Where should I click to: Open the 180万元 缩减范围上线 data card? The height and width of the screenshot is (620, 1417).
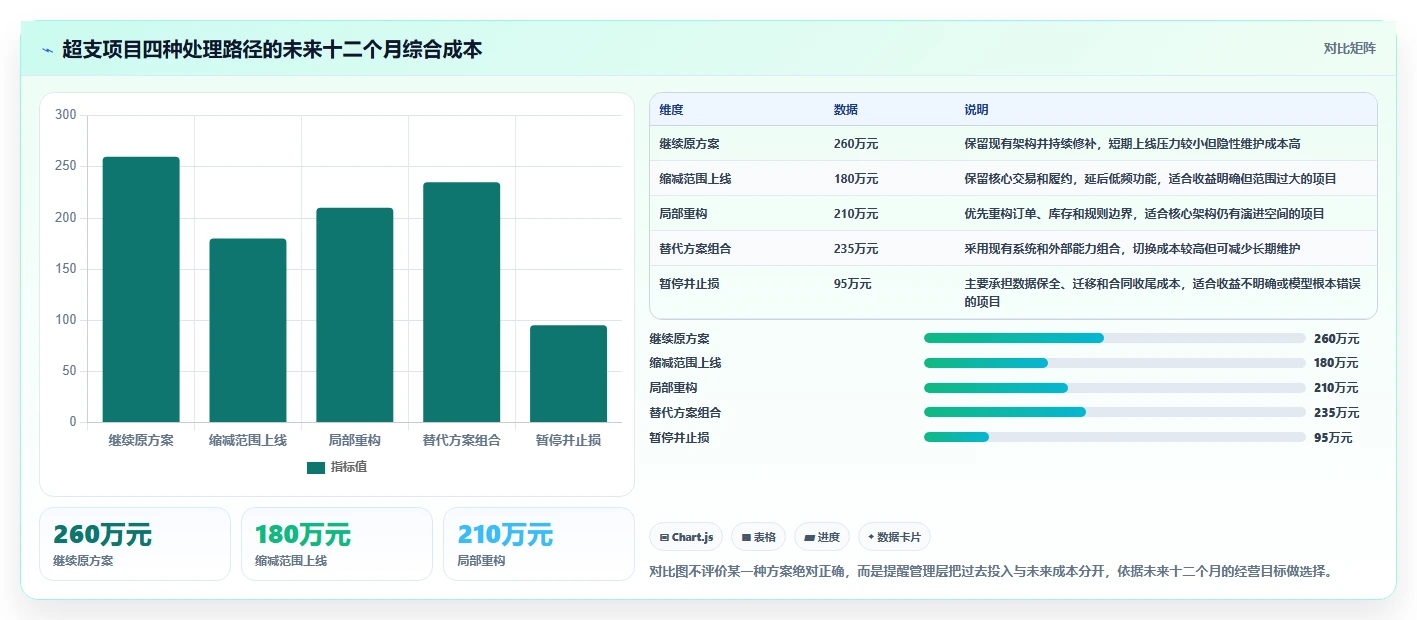pos(337,544)
